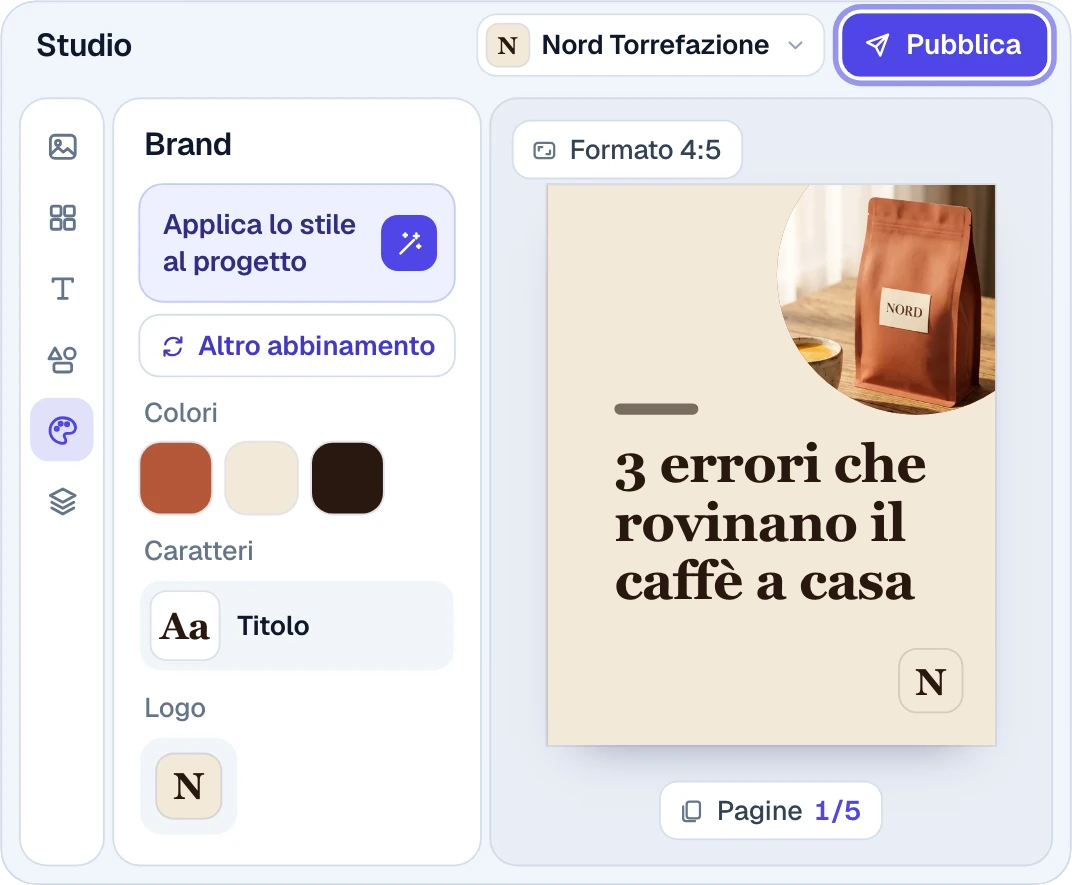Viewport: 1072px width, 885px height.
Task: Select the N brand logo thumbnail
Action: [189, 786]
